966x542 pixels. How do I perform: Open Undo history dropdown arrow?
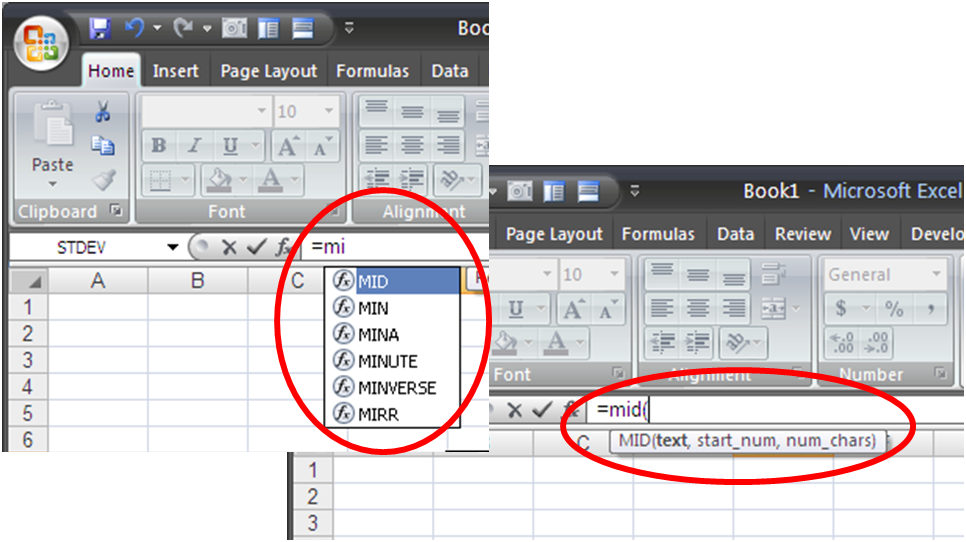pyautogui.click(x=157, y=28)
